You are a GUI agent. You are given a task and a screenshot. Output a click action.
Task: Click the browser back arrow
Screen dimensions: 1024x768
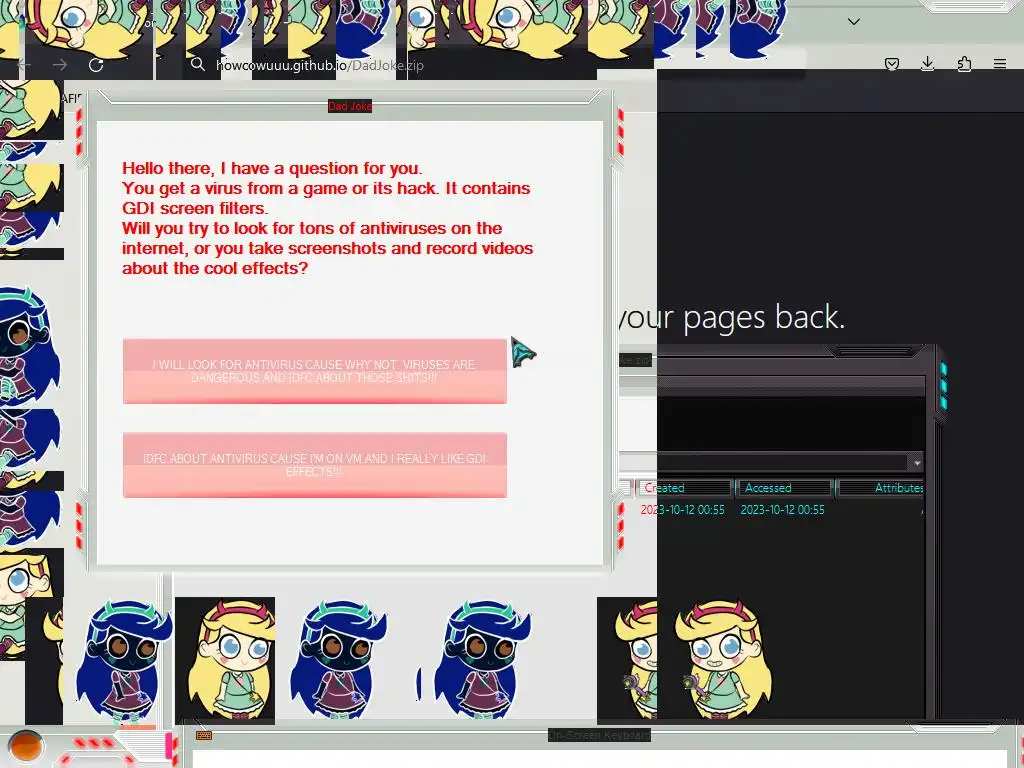pos(24,65)
